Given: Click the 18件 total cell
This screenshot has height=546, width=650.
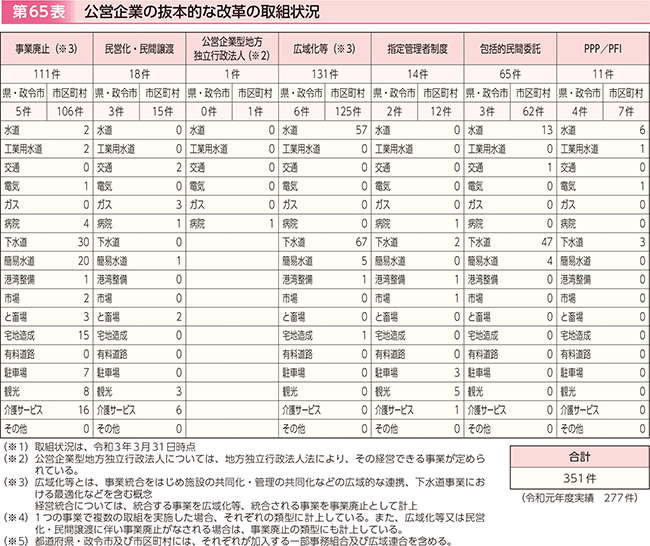Looking at the screenshot, I should pyautogui.click(x=139, y=74).
